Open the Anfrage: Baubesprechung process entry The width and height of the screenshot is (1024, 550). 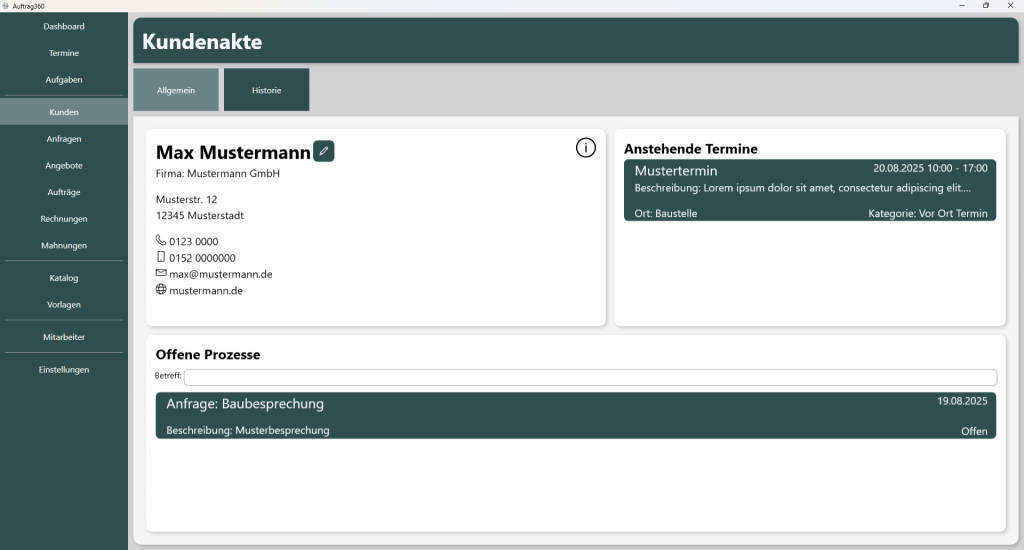coord(575,416)
